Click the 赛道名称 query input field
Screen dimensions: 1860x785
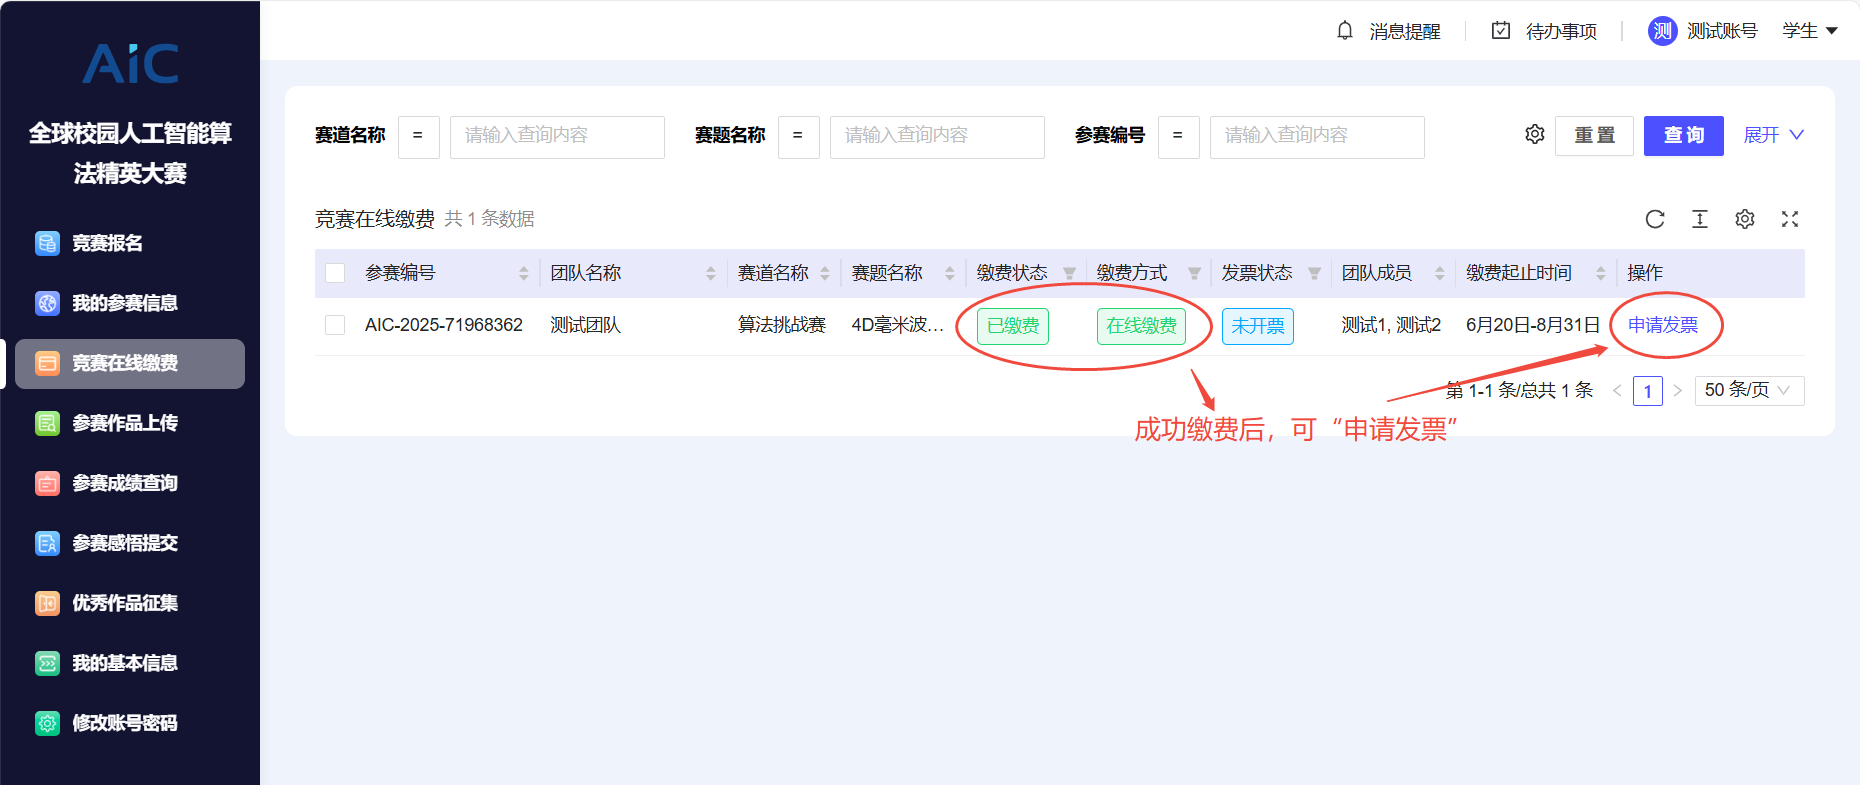coord(557,136)
